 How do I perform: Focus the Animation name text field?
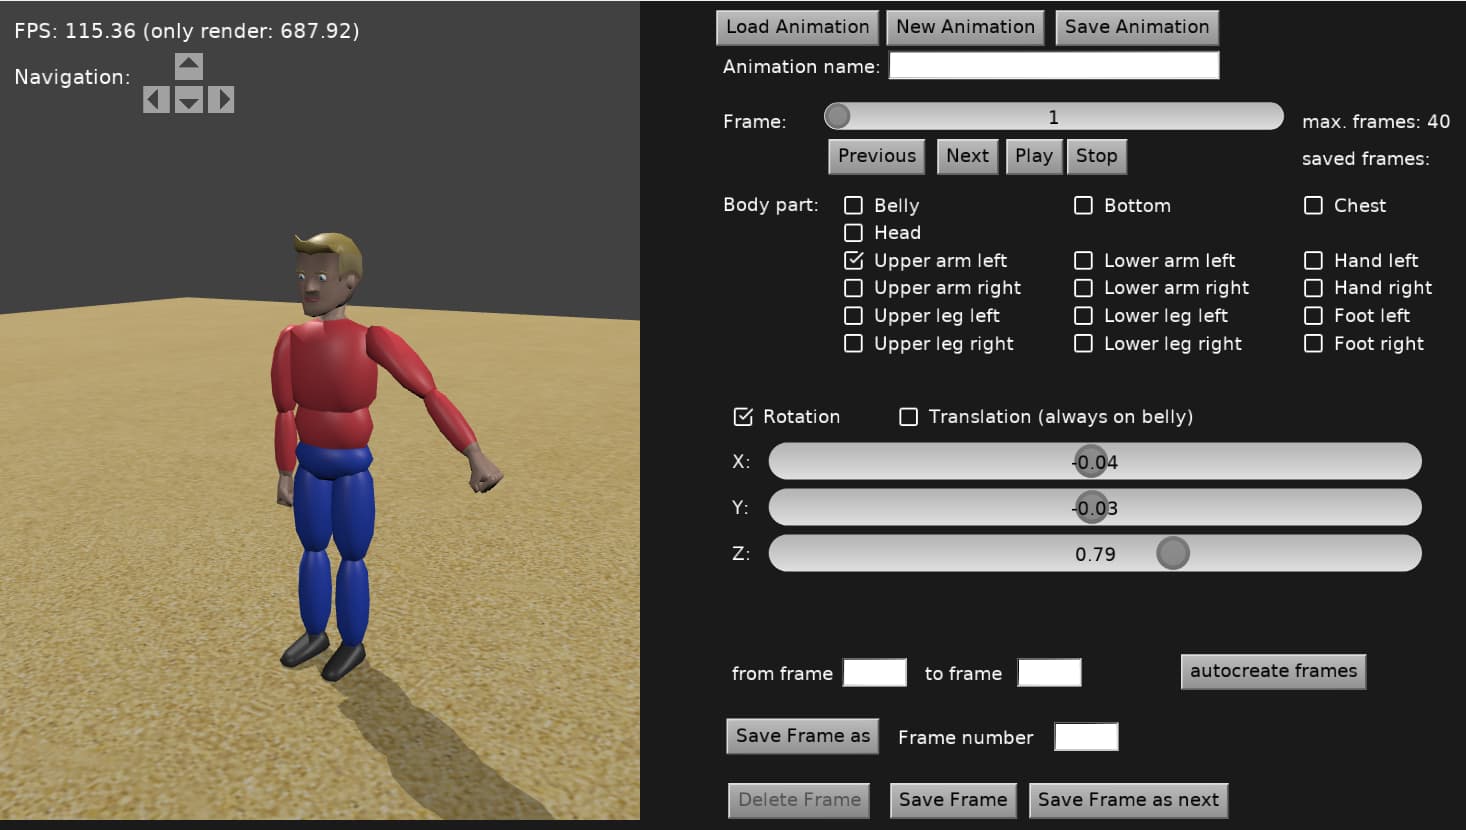click(x=1053, y=66)
